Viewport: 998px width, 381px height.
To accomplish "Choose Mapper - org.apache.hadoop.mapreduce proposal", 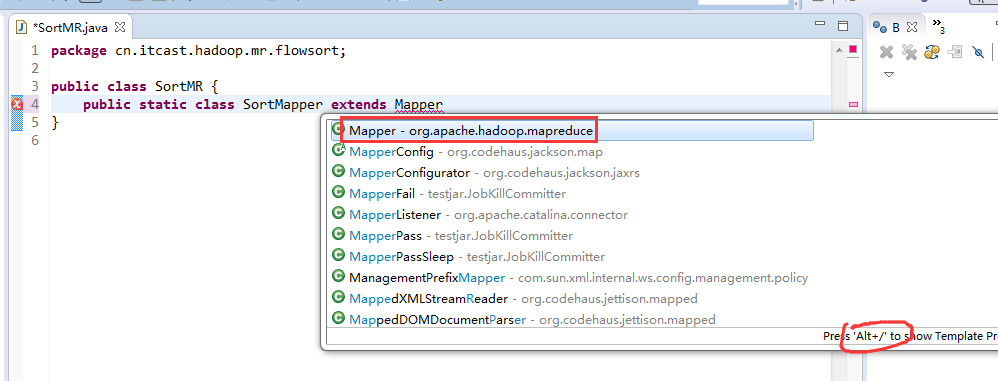I will click(572, 131).
